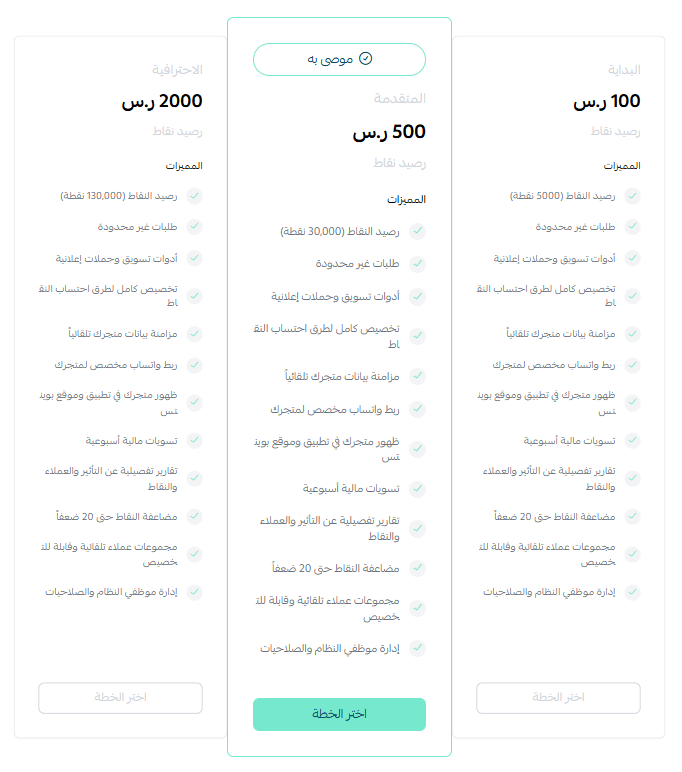Click check icon for unlimited orders in starter plan
Screen dimensions: 682x772
(632, 226)
